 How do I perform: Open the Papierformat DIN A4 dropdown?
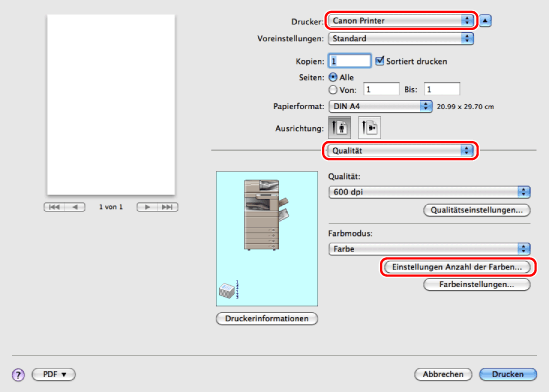tap(381, 106)
